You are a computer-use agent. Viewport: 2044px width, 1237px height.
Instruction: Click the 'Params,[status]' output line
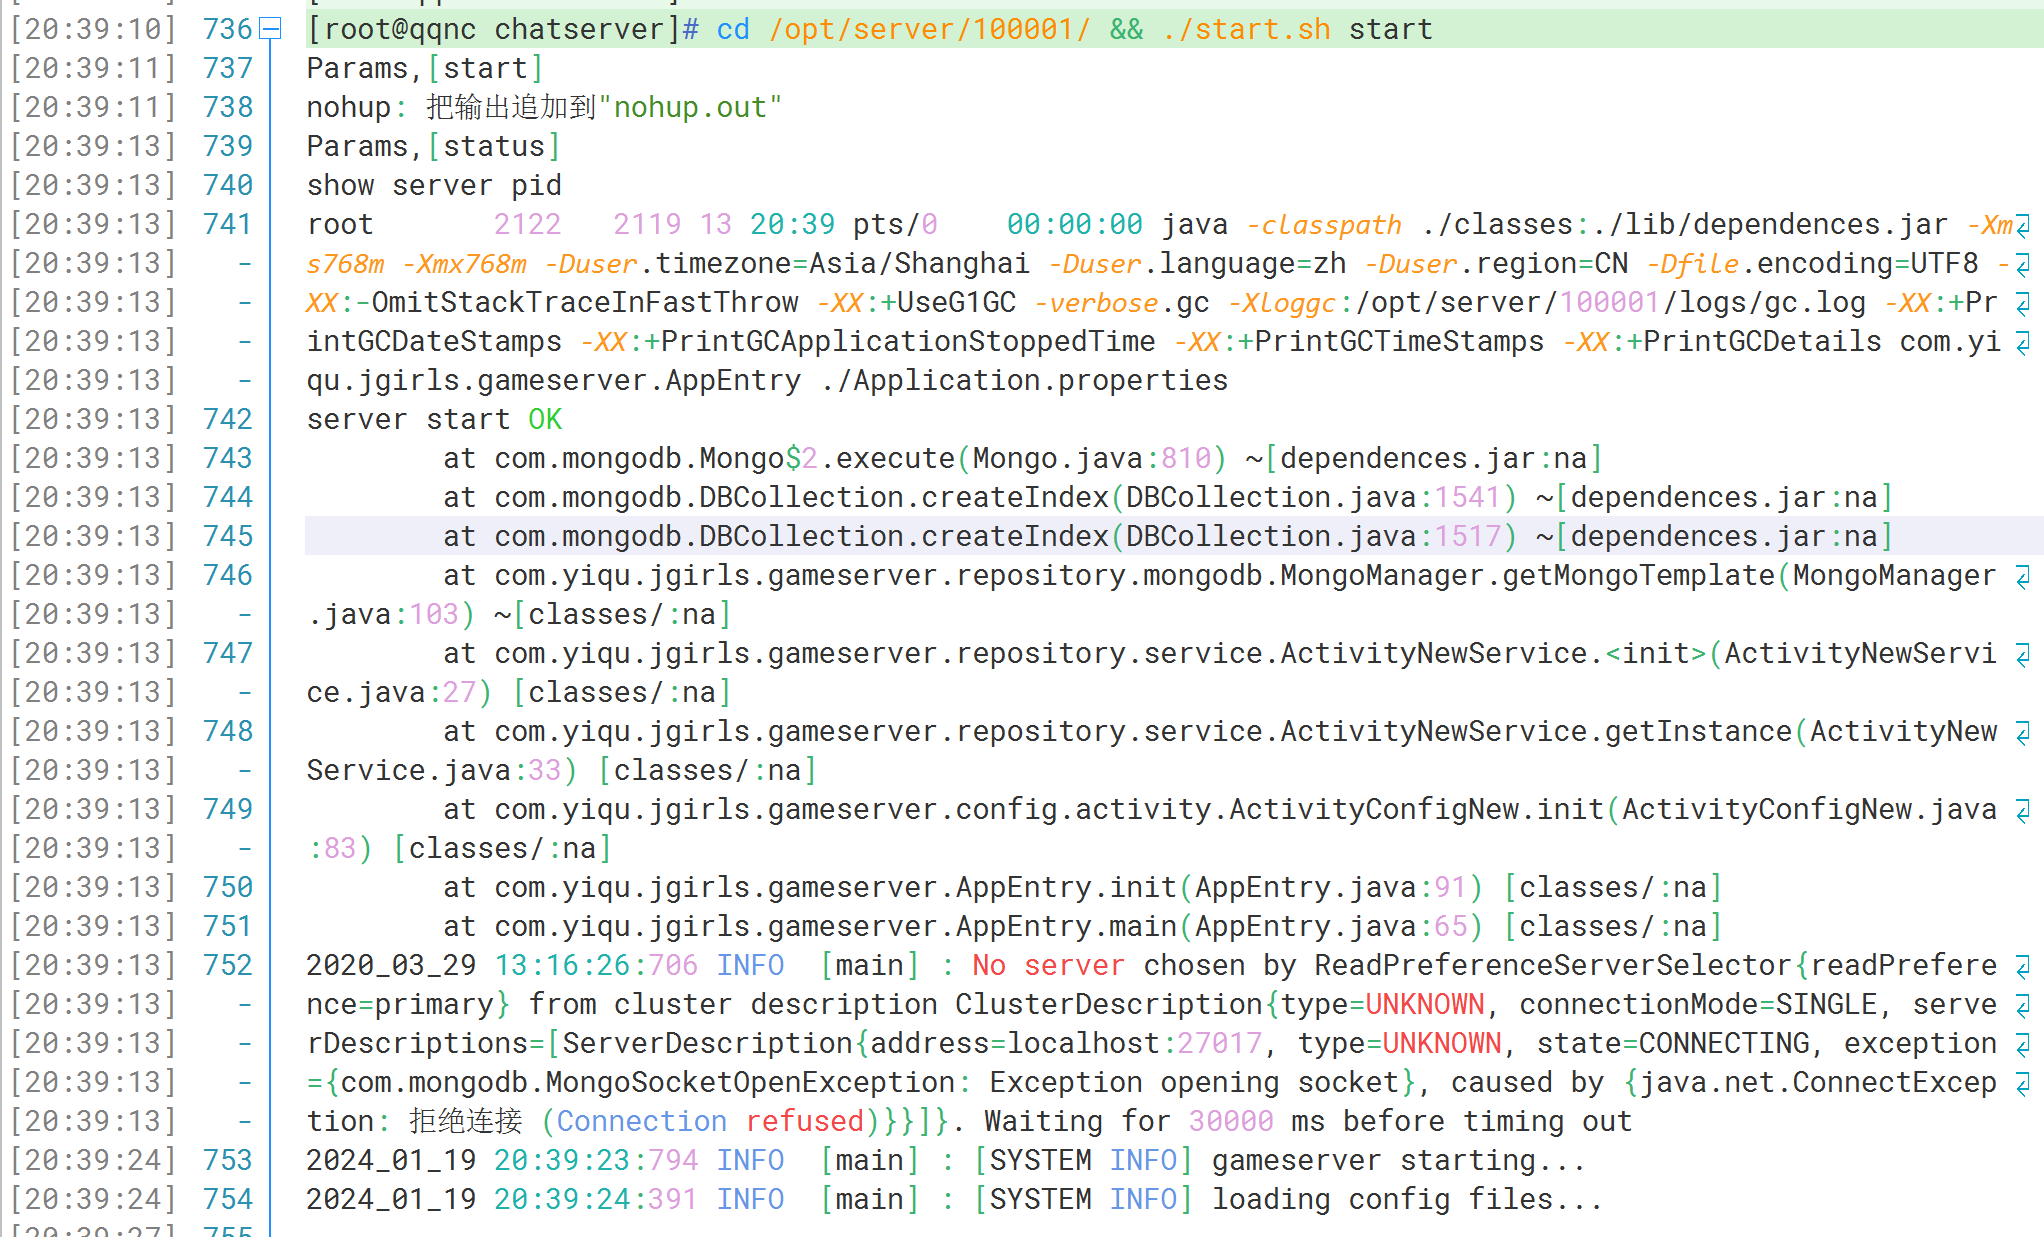pos(433,146)
